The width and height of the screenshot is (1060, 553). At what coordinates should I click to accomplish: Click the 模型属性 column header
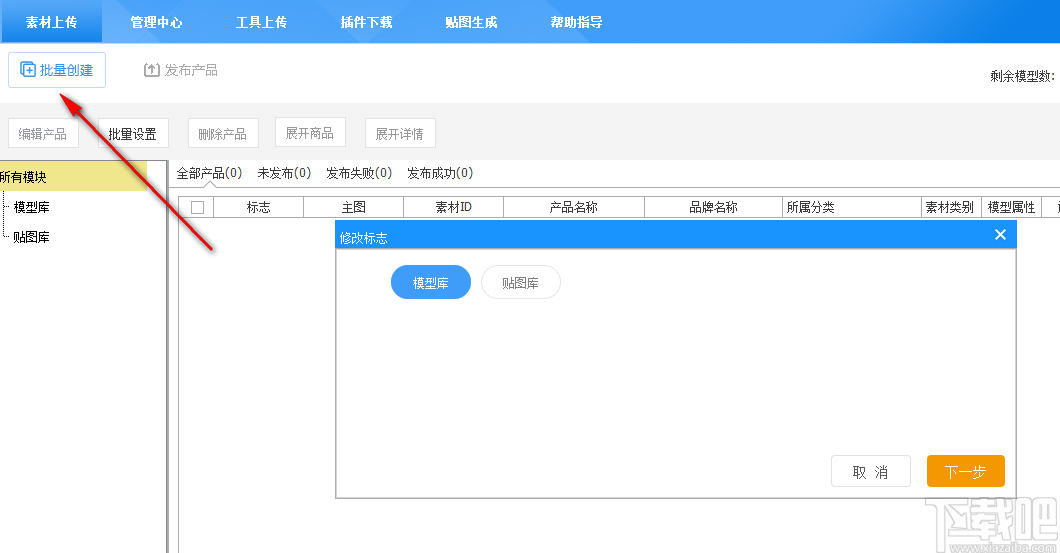tap(1011, 208)
